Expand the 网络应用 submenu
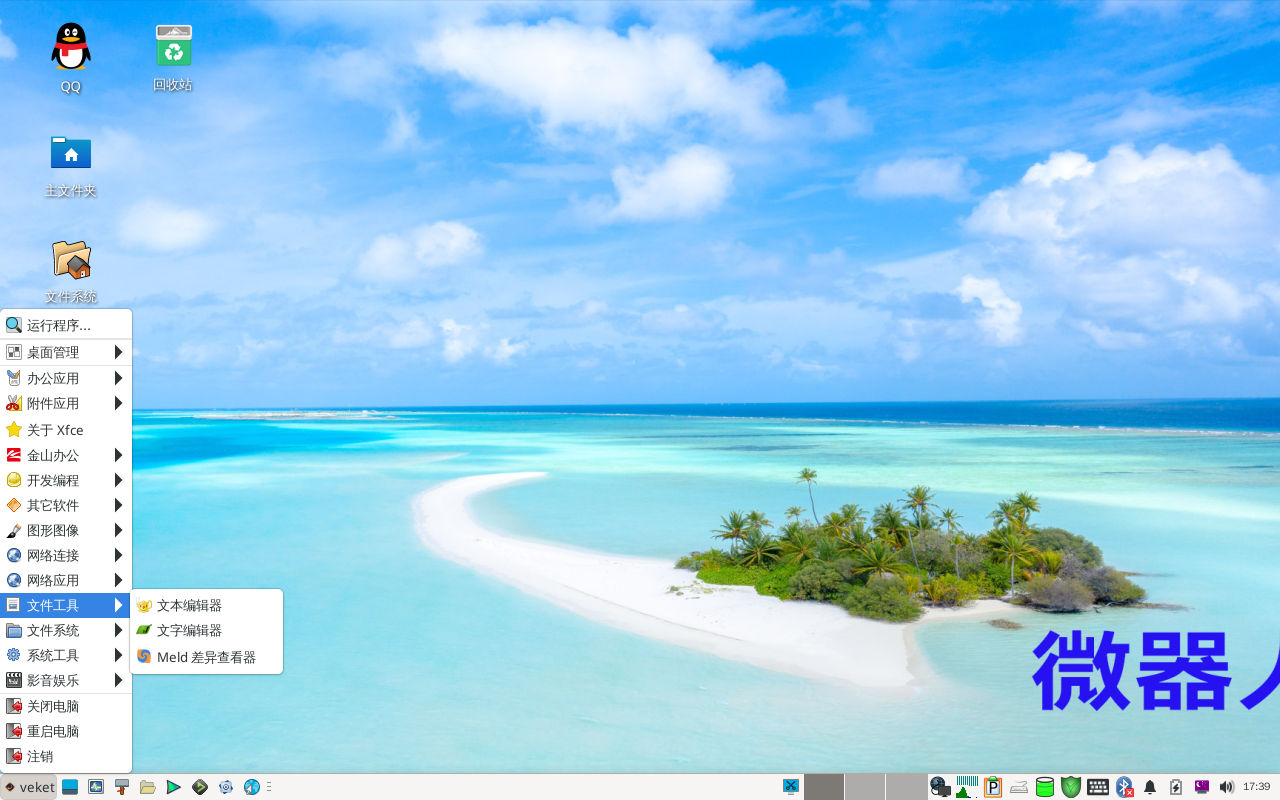Image resolution: width=1280 pixels, height=800 pixels. tap(66, 580)
